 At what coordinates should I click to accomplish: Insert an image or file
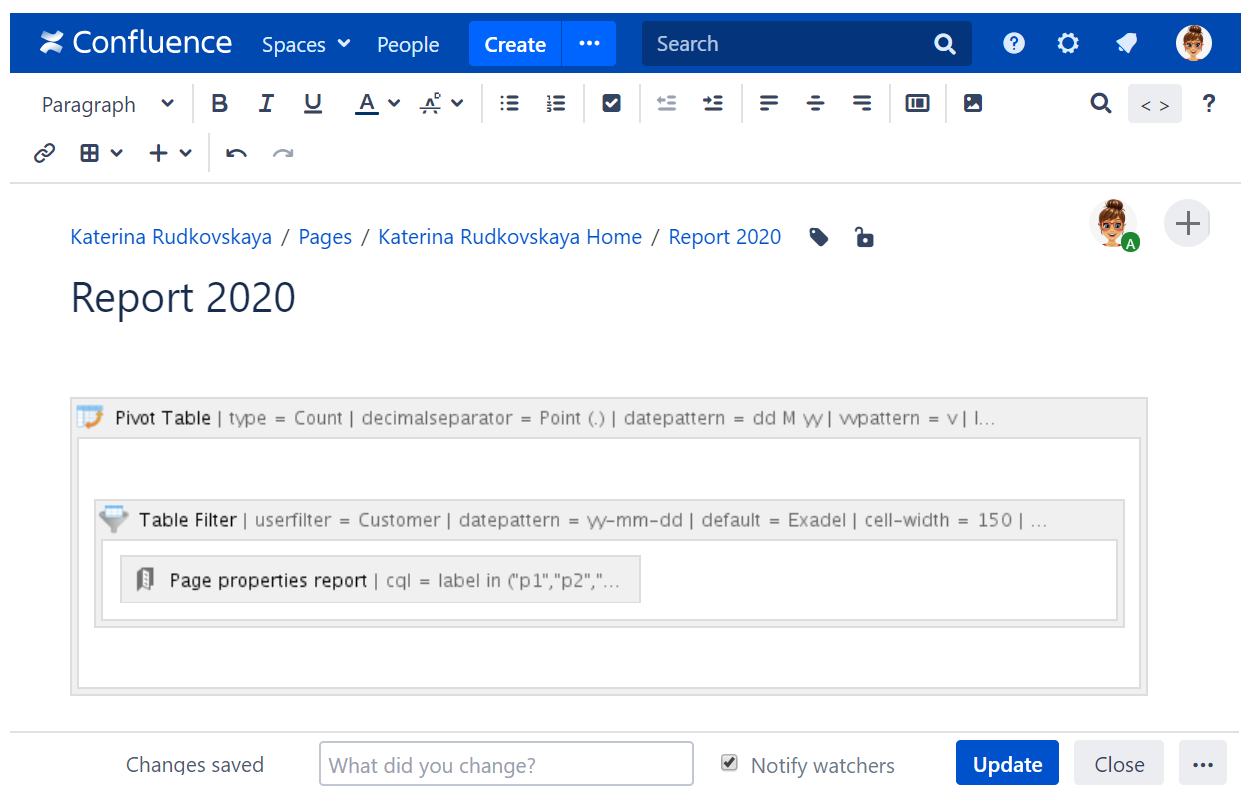point(973,103)
